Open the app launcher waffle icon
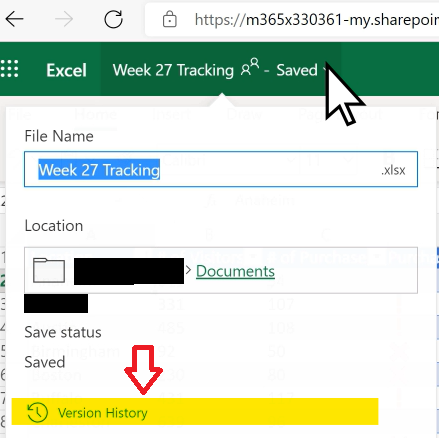 click(9, 69)
